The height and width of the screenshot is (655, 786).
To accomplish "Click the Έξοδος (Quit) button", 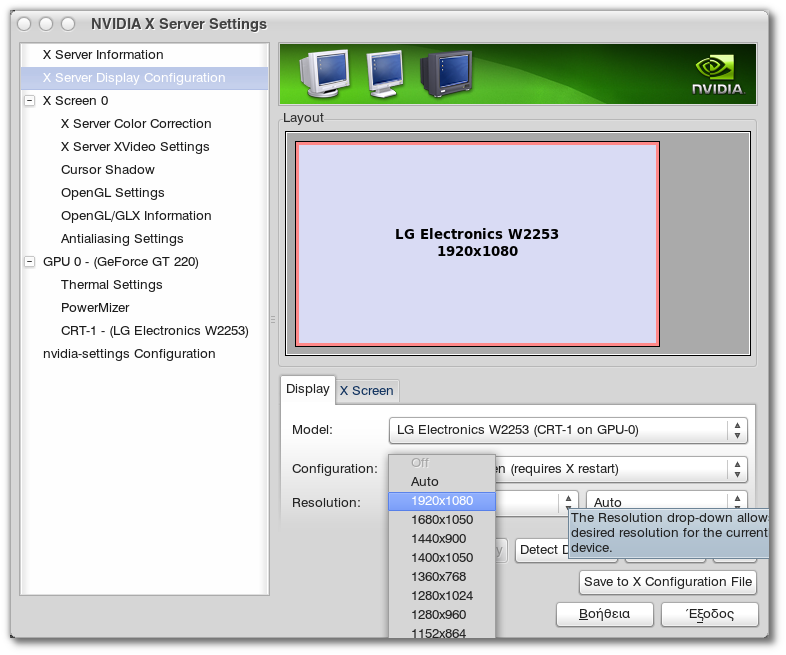I will 709,614.
